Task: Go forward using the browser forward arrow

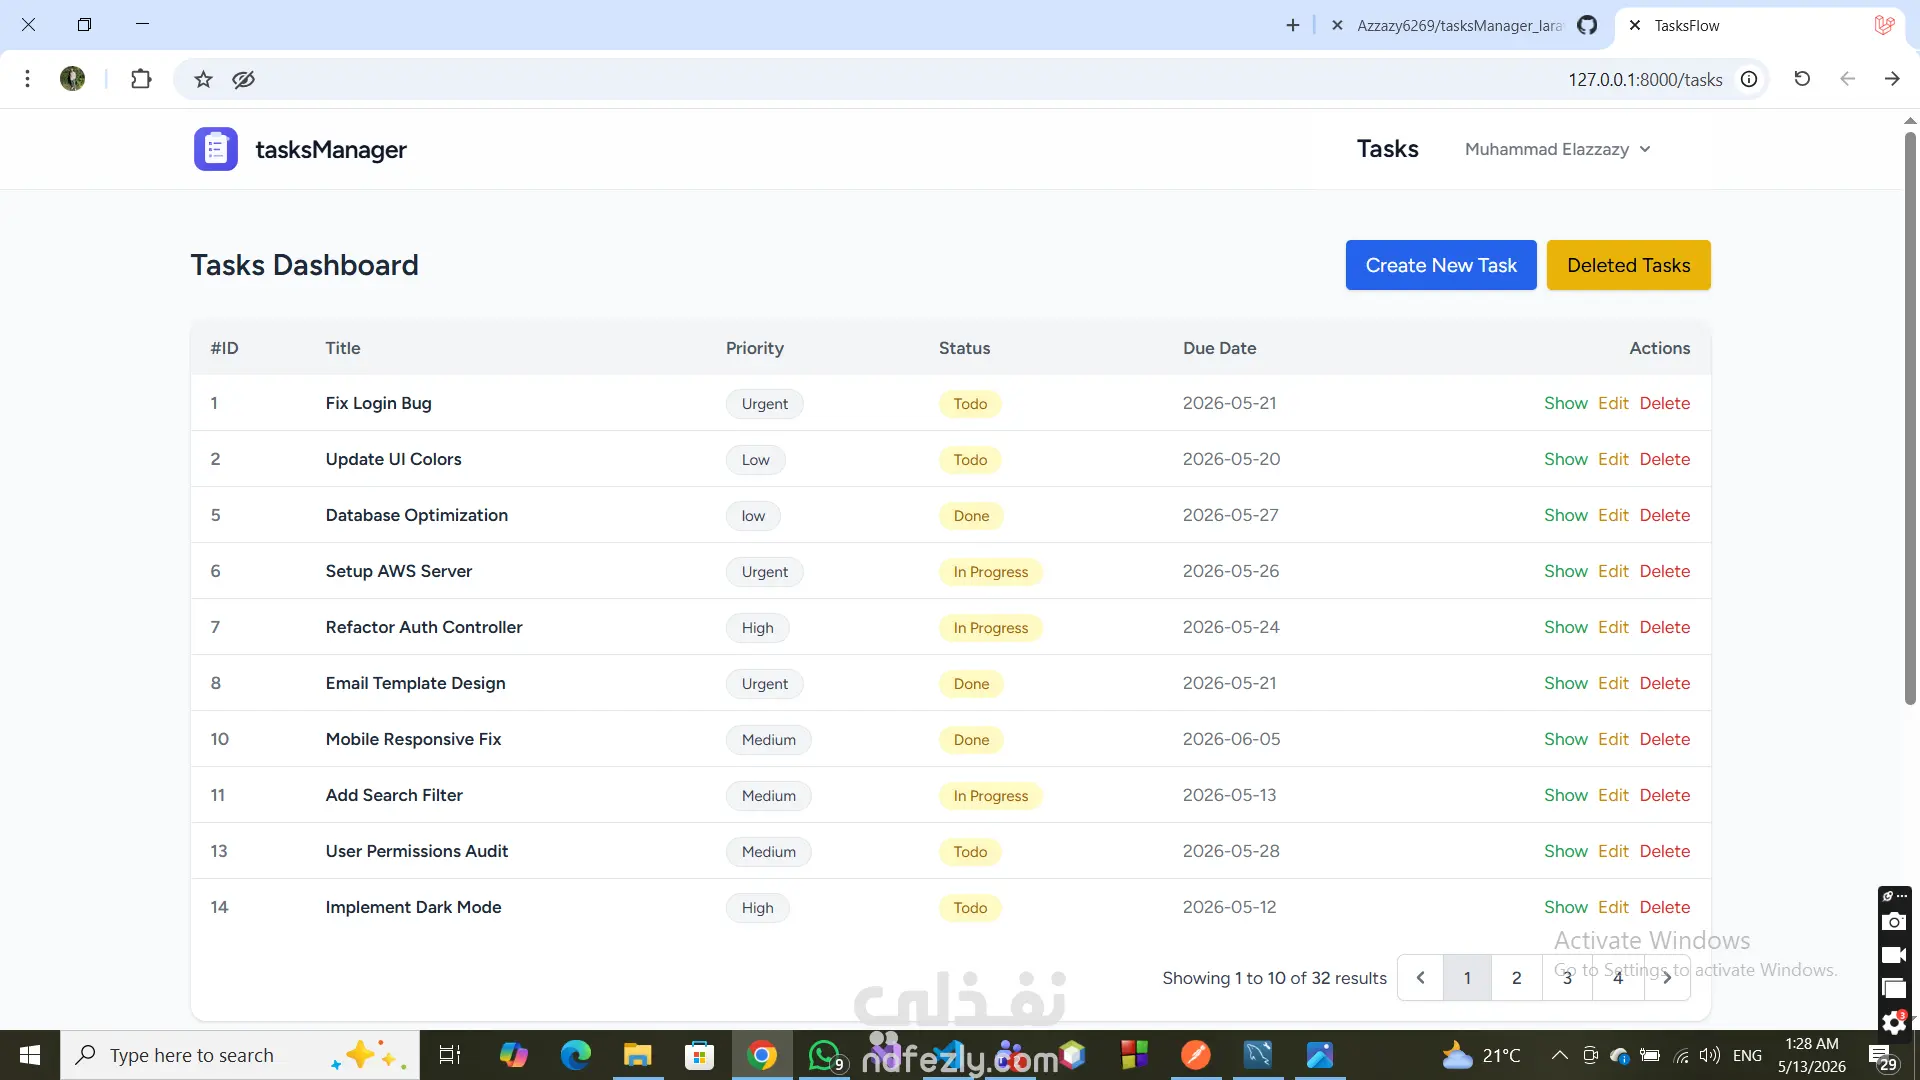Action: (x=1892, y=79)
